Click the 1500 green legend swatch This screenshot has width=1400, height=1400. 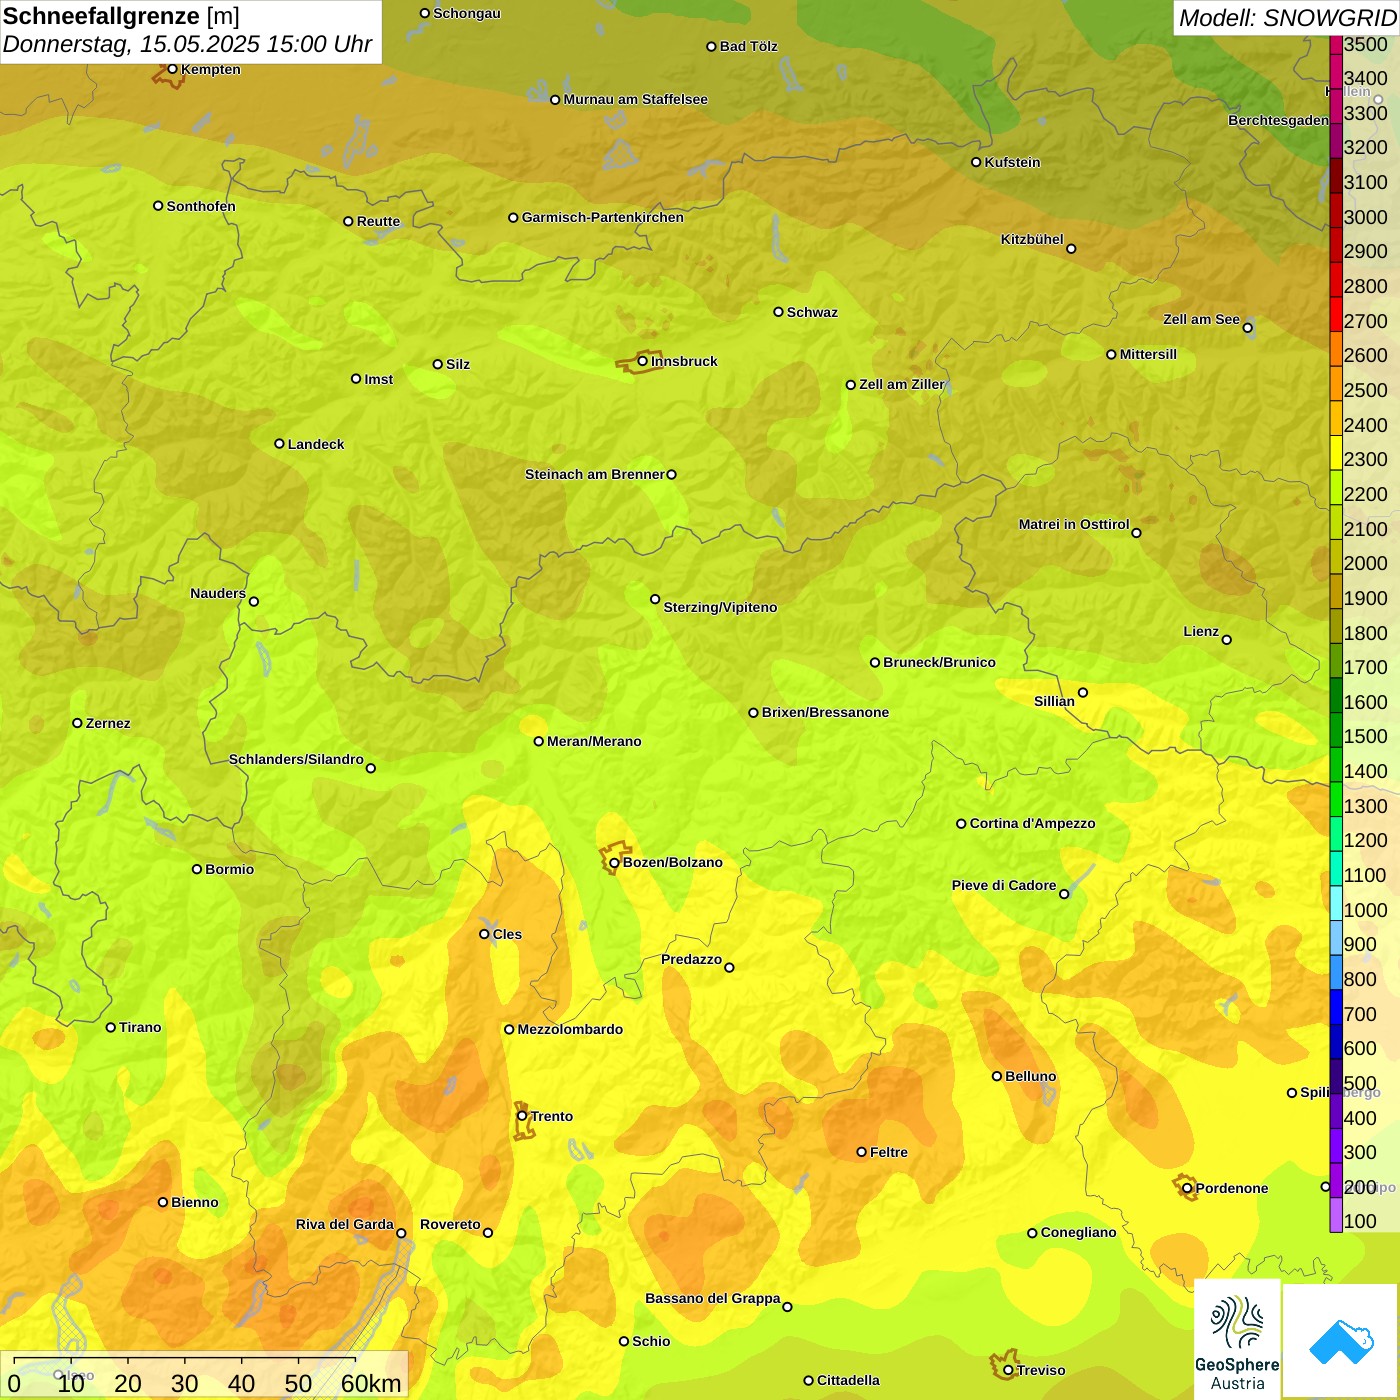click(1335, 729)
